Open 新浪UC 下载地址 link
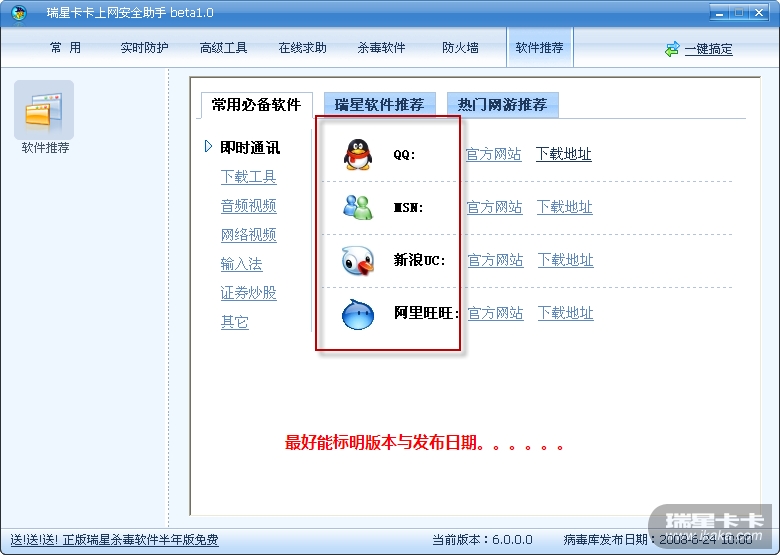The width and height of the screenshot is (780, 555). tap(566, 260)
